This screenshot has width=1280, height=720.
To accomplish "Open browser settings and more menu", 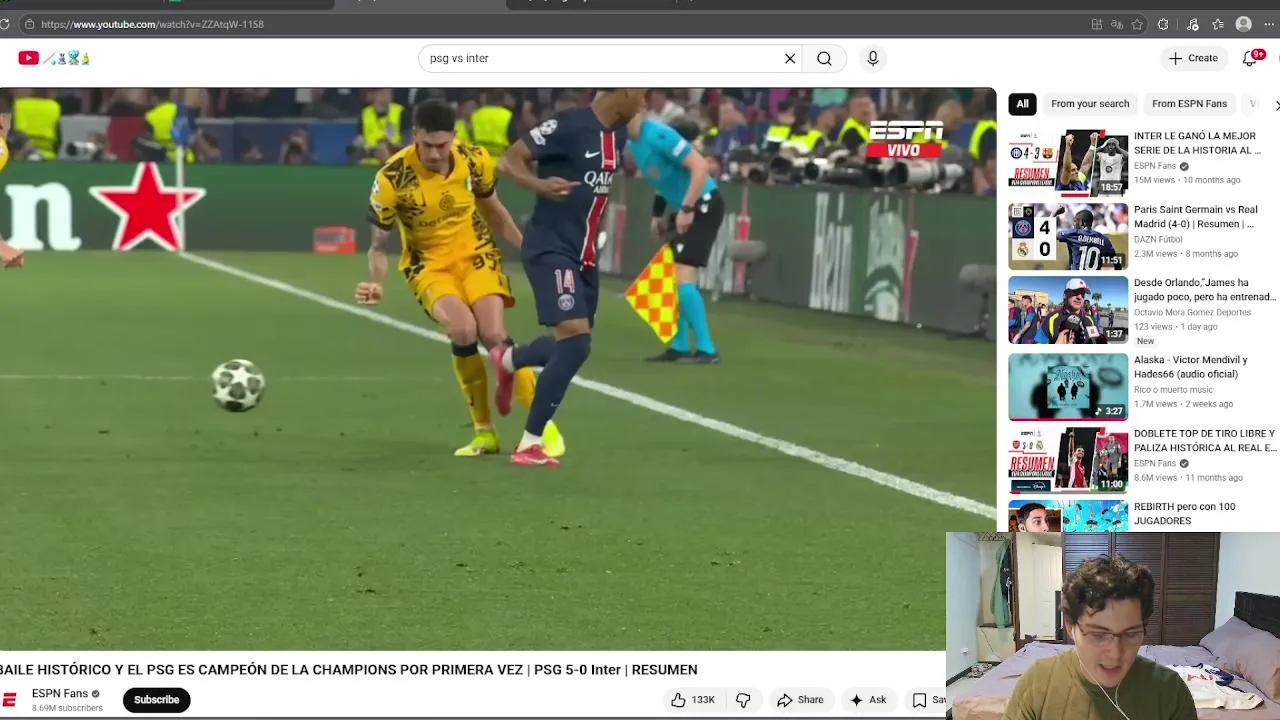I will (1269, 24).
